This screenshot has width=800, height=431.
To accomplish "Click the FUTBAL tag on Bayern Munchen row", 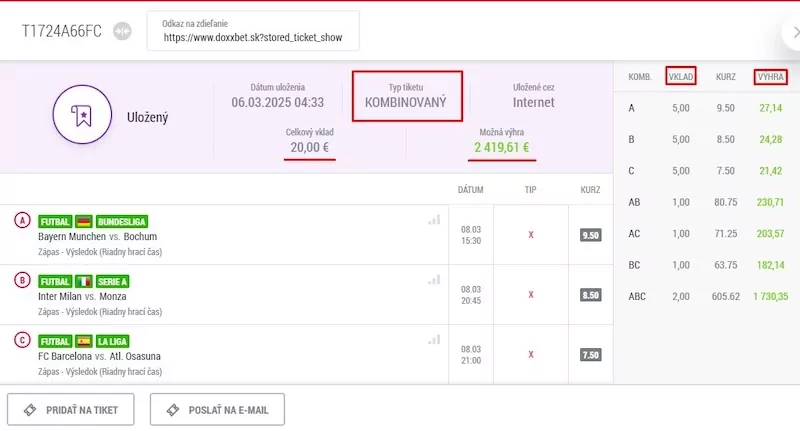I will click(55, 221).
